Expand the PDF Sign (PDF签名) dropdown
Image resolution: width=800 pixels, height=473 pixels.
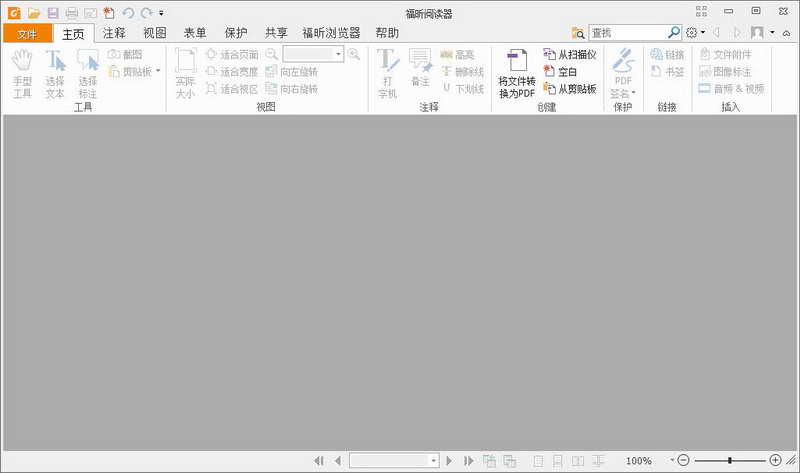pos(624,92)
